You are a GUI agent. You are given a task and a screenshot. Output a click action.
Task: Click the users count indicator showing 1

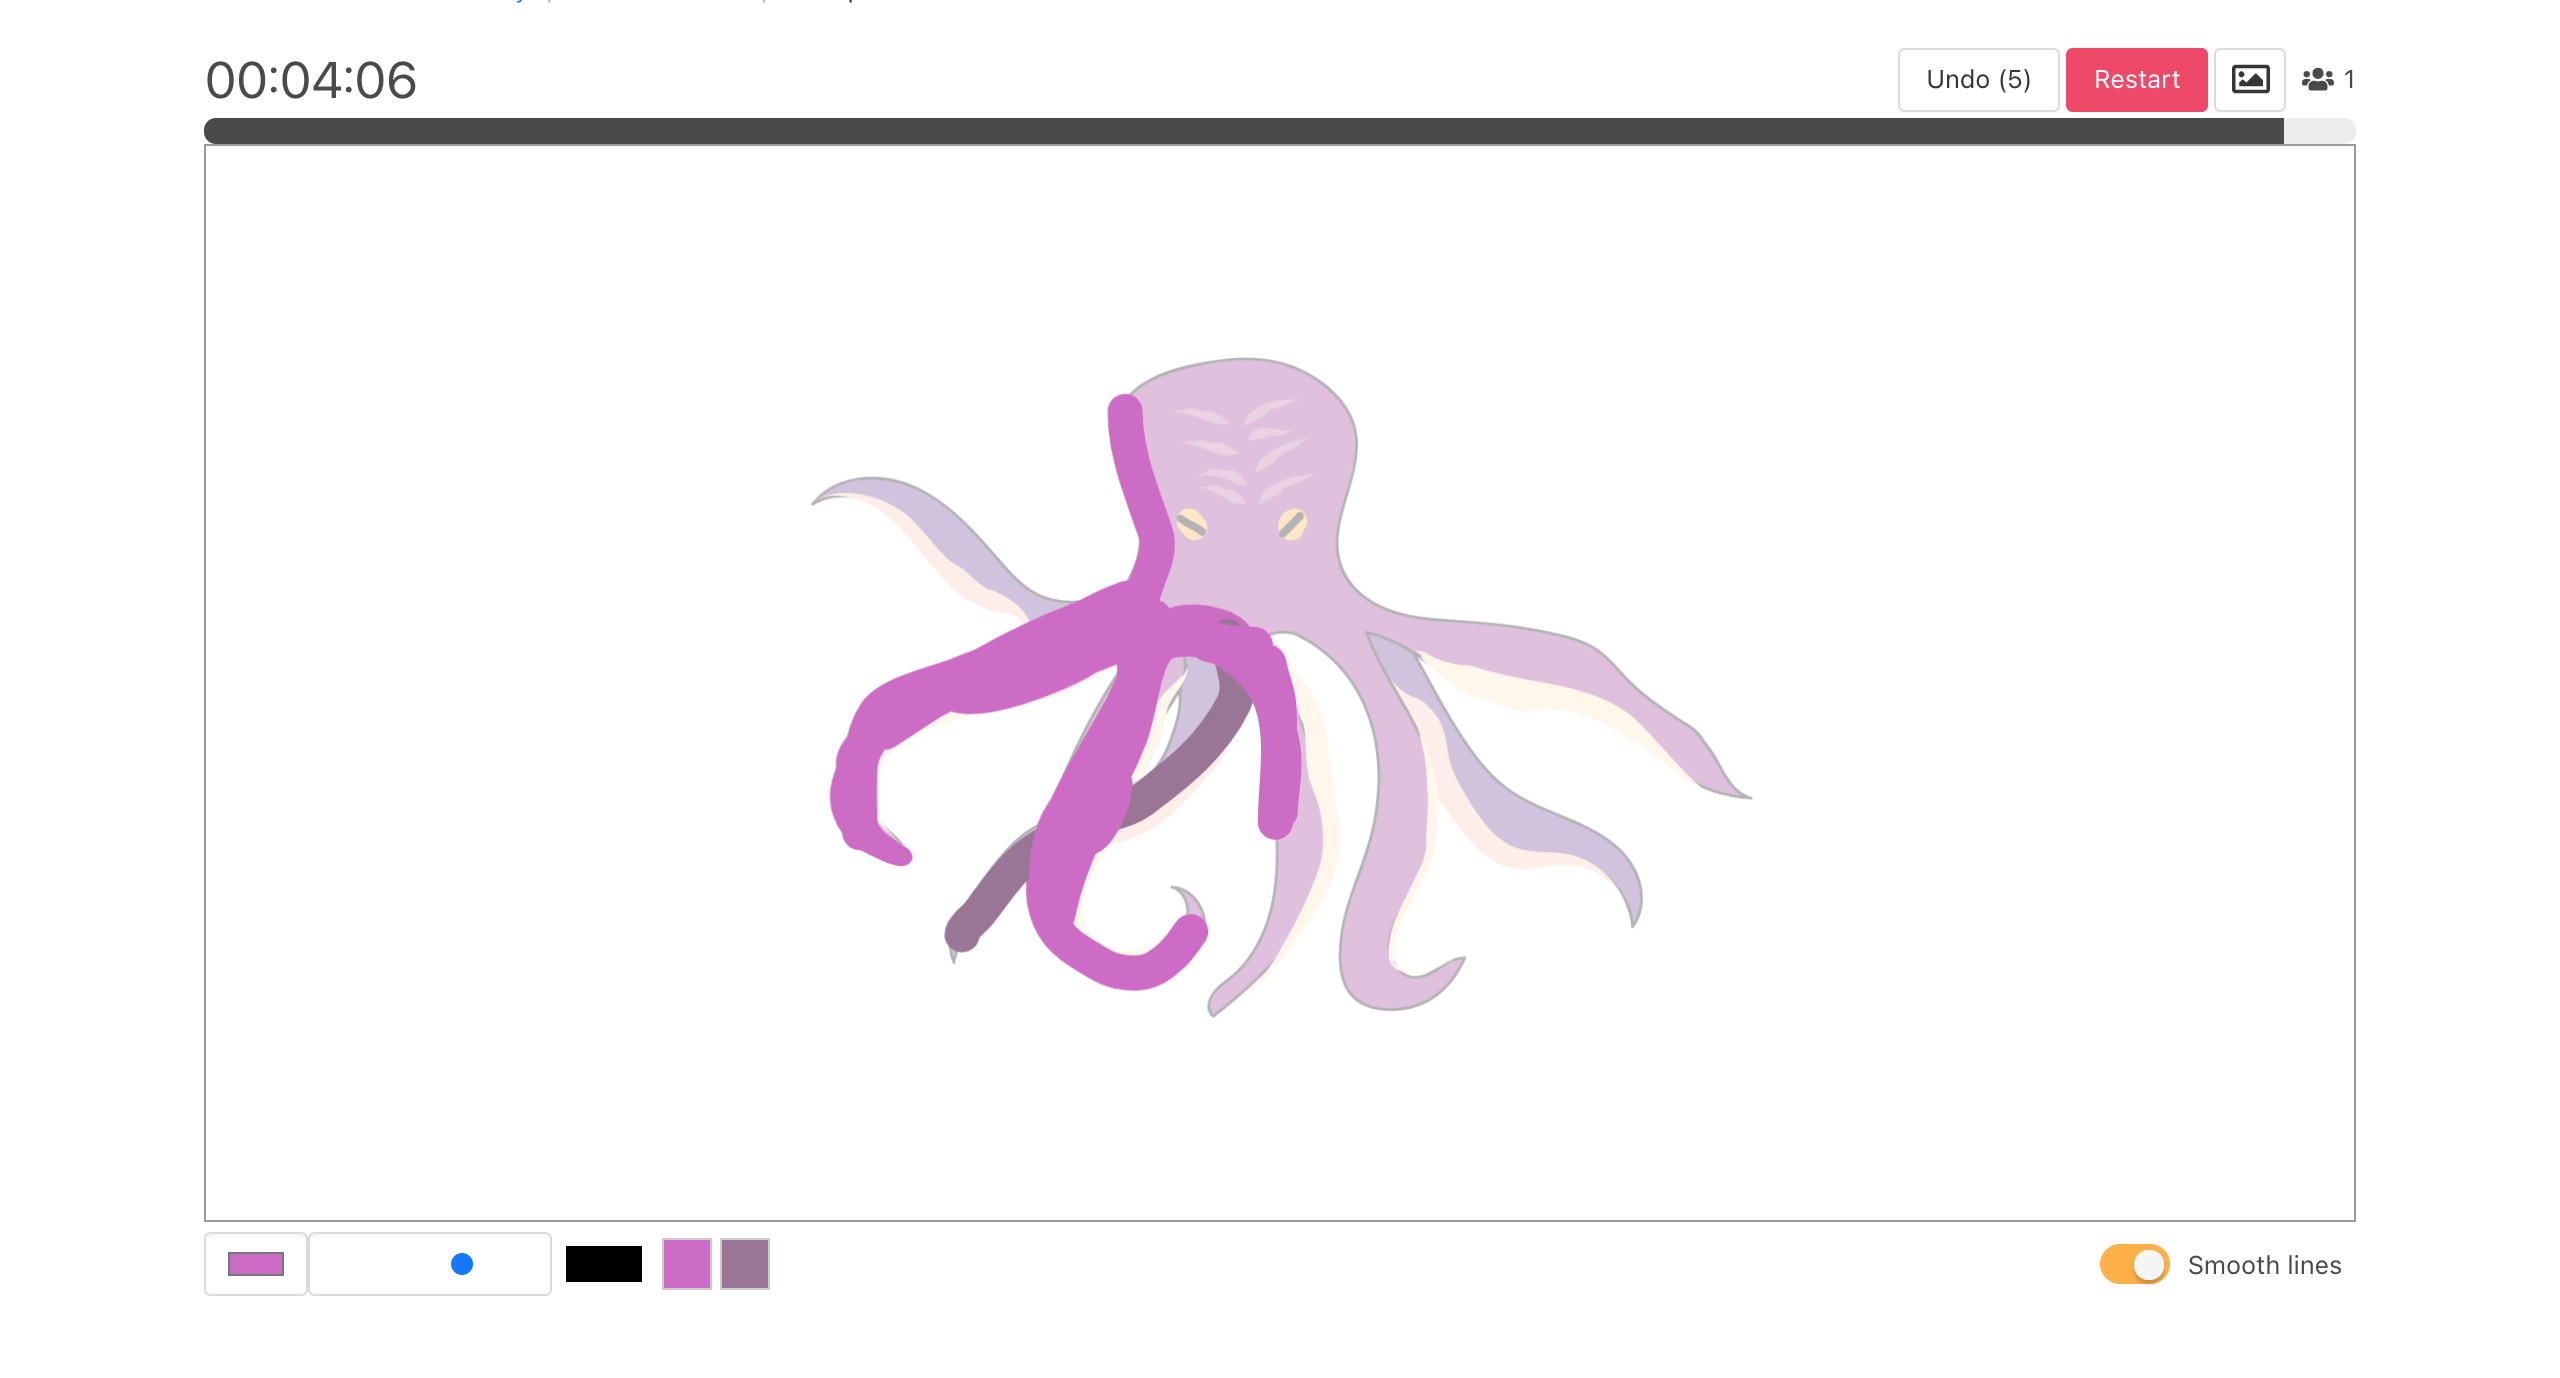(x=2325, y=79)
